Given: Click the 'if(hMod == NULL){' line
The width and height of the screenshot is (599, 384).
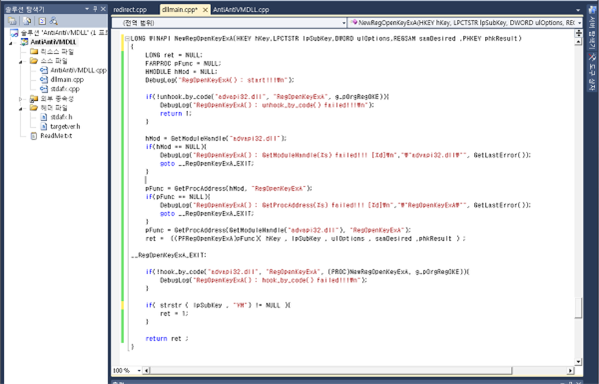Looking at the screenshot, I should pos(176,147).
